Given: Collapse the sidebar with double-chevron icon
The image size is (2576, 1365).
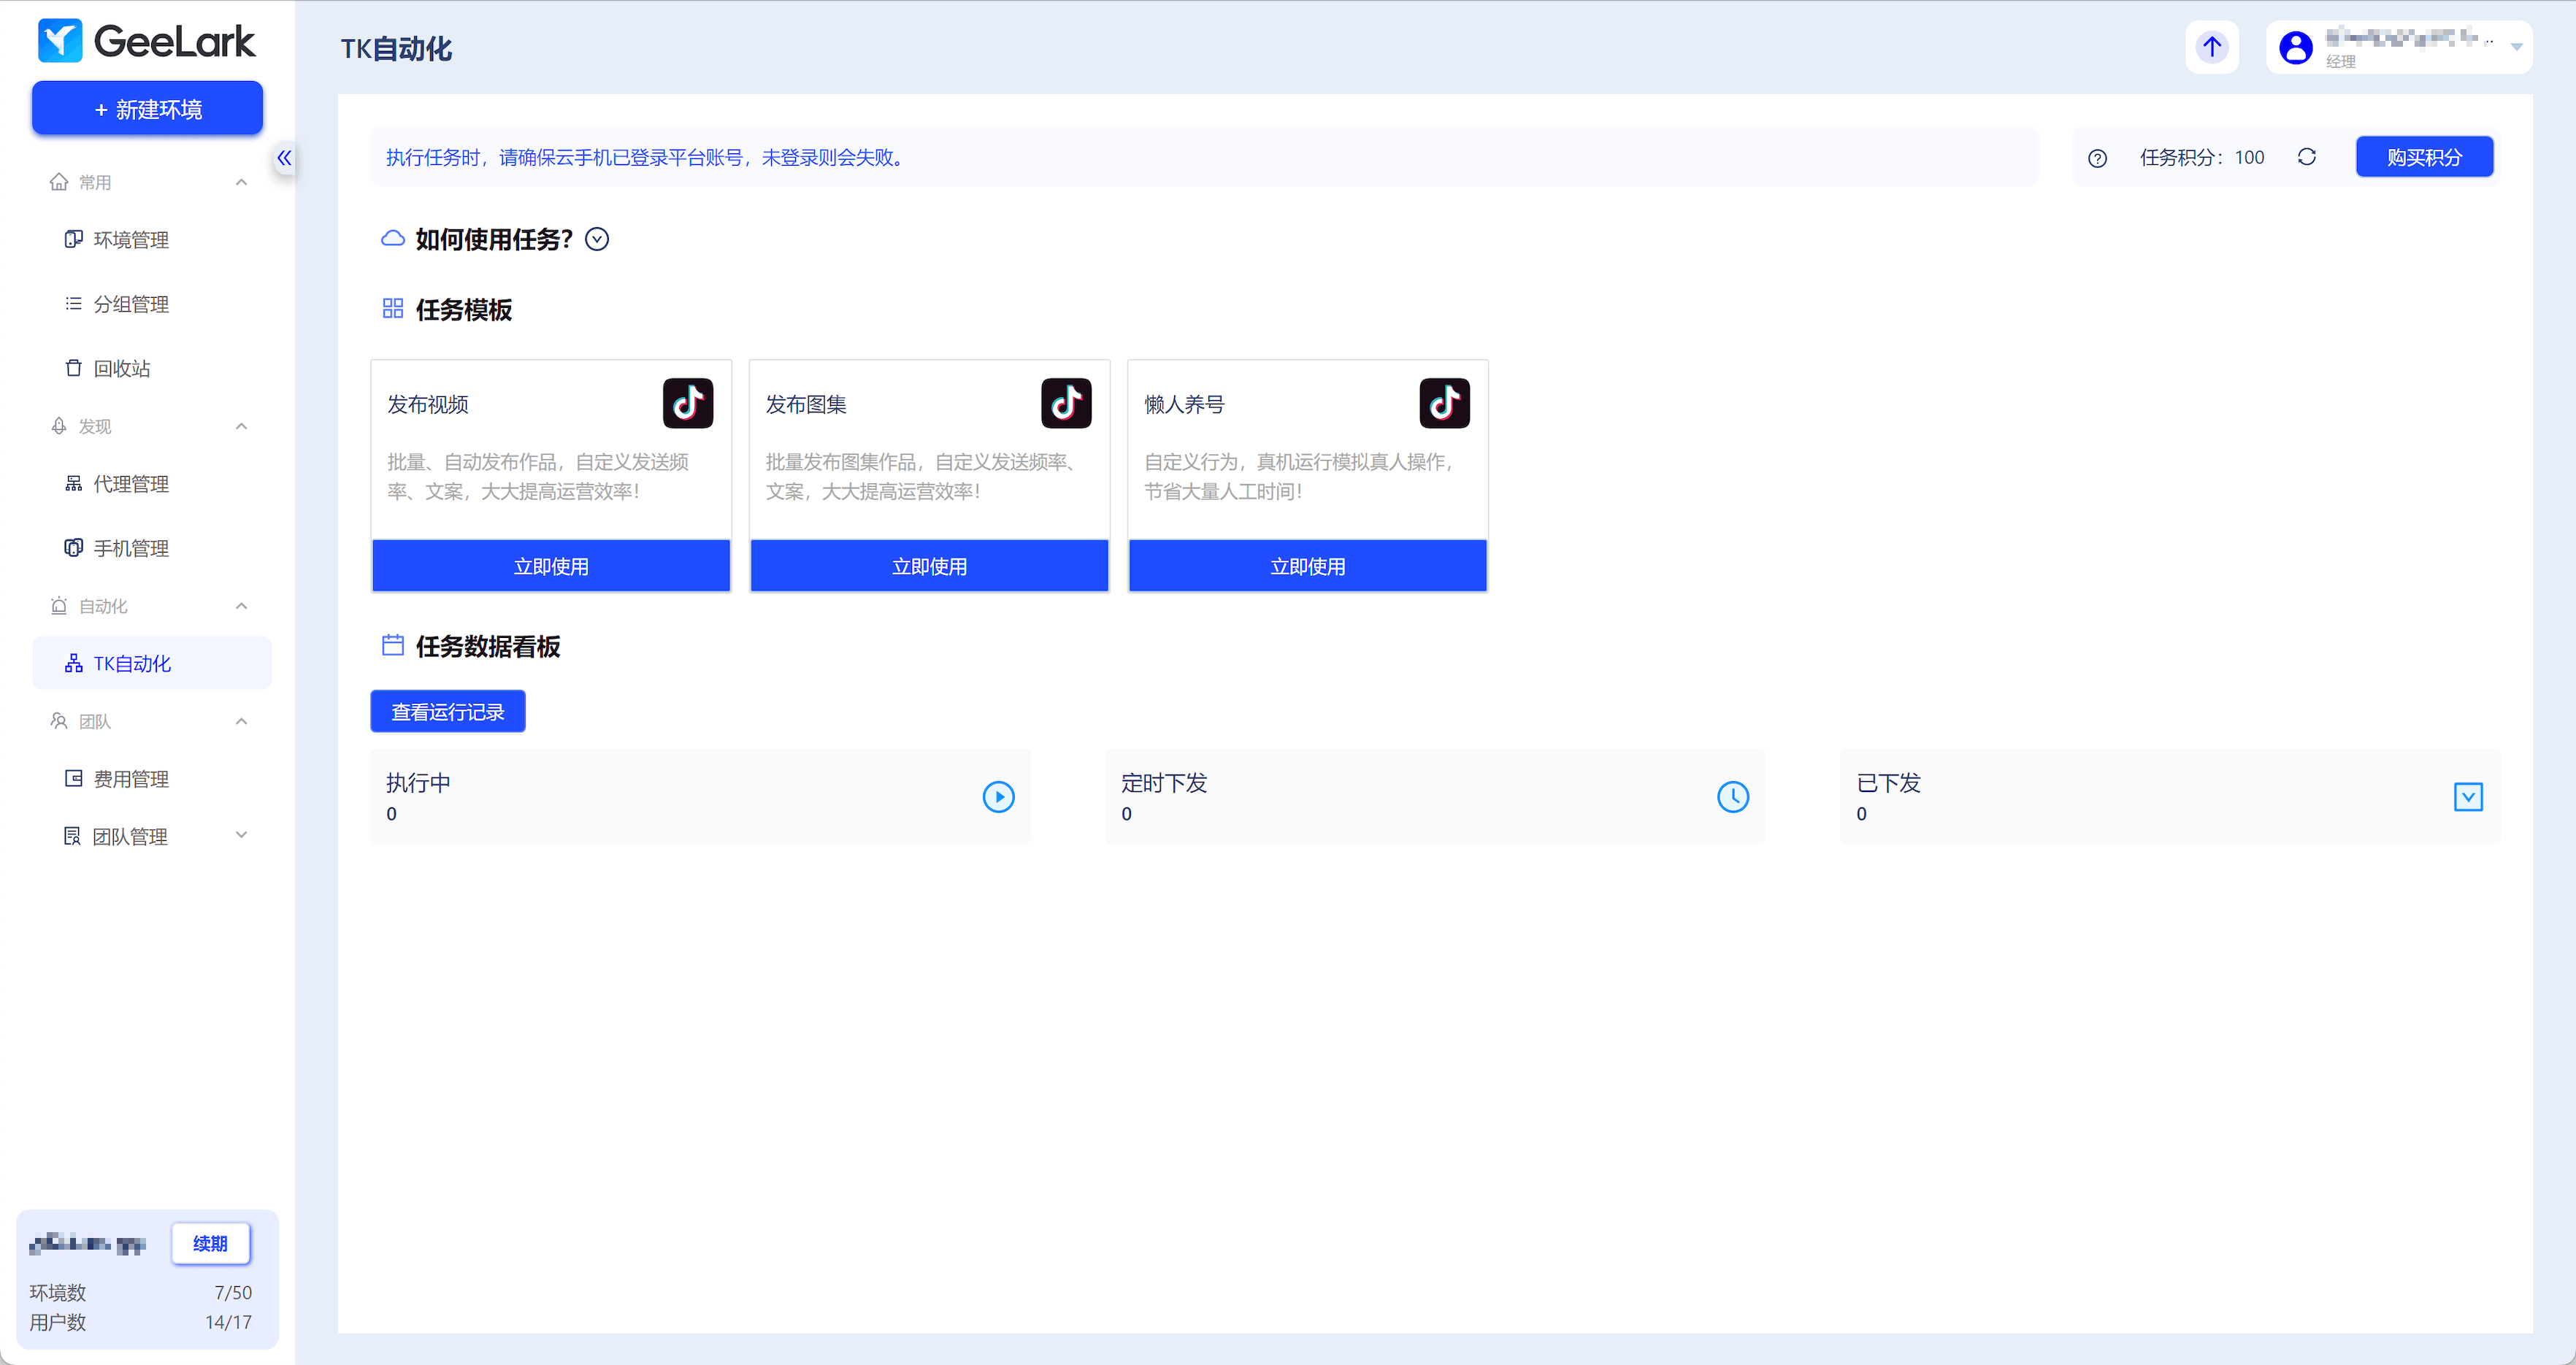Looking at the screenshot, I should coord(284,158).
